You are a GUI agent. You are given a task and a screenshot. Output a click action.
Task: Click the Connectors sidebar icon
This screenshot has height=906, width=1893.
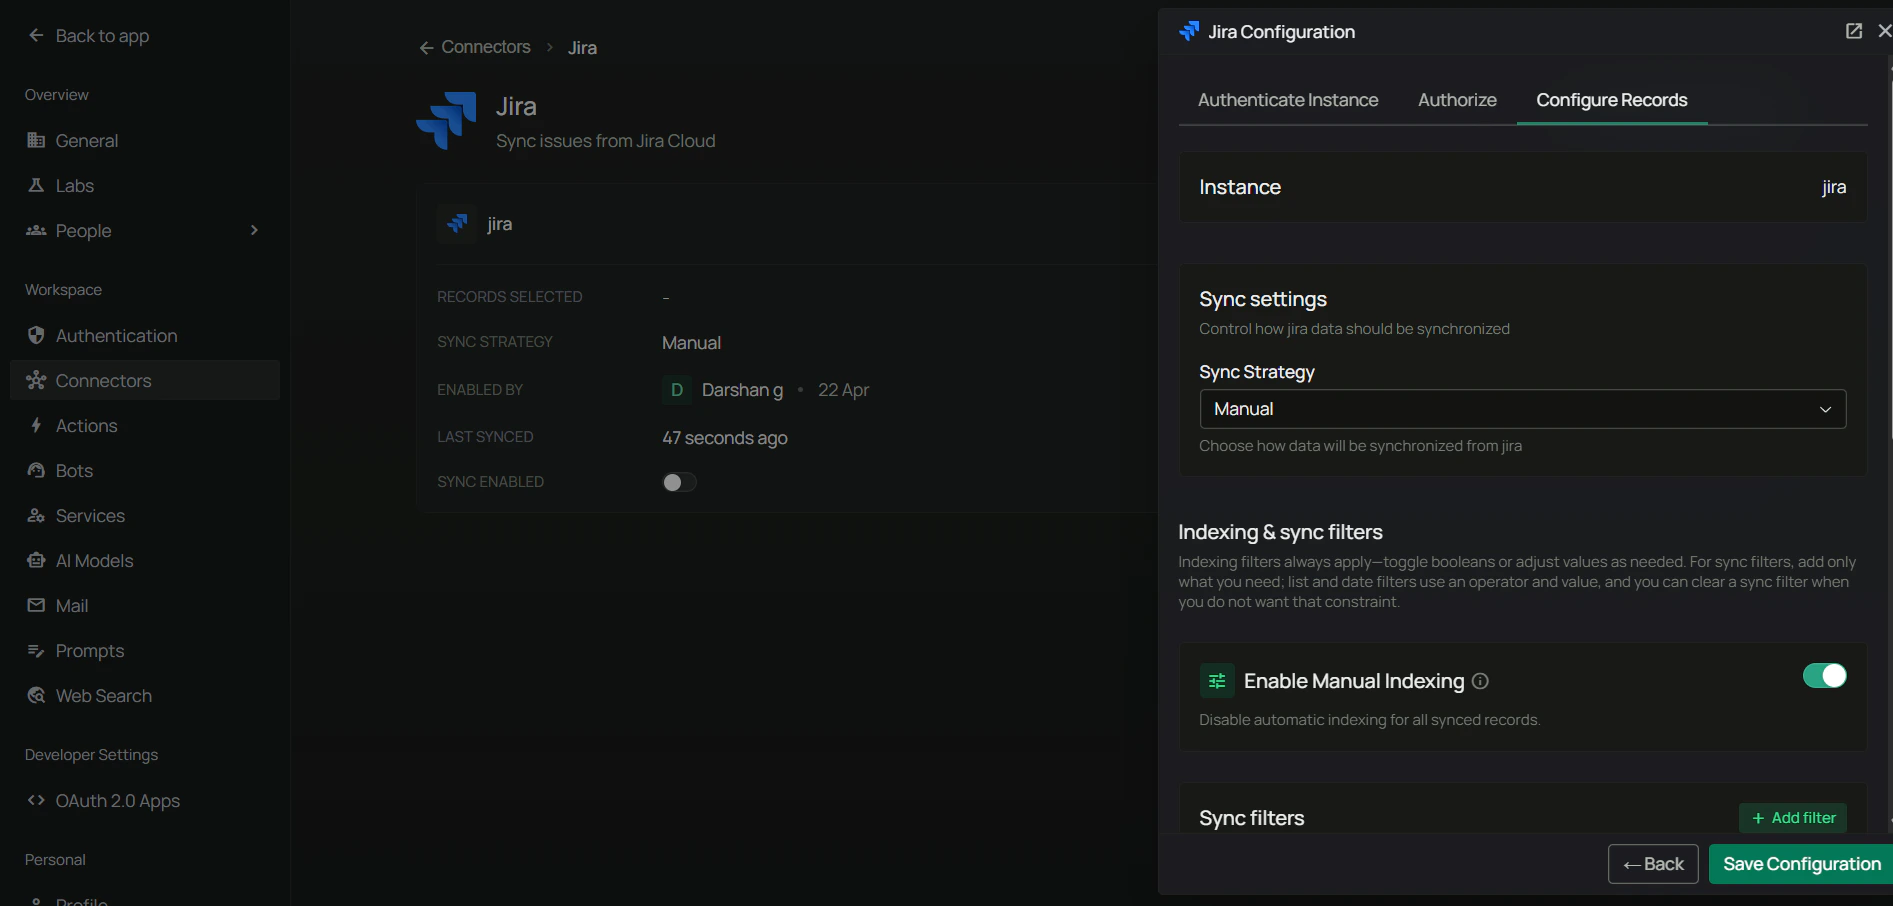36,380
